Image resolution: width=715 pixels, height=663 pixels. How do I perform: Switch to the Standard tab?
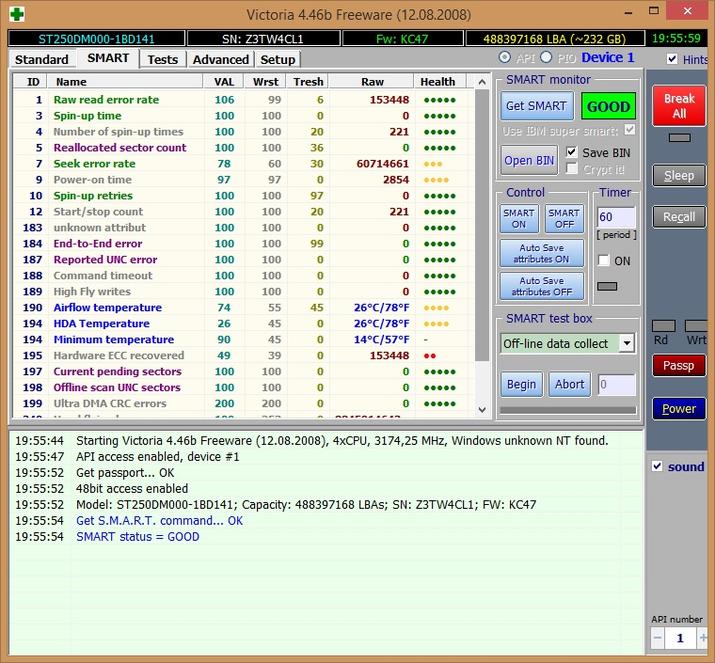(x=41, y=59)
